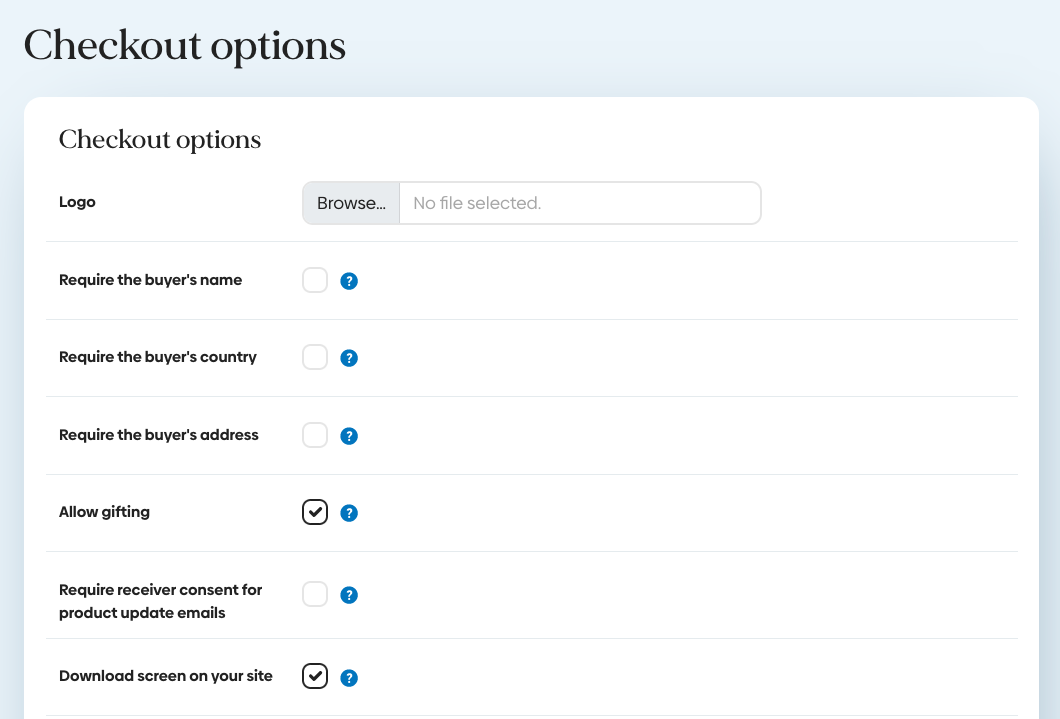Image resolution: width=1060 pixels, height=719 pixels.
Task: Uncheck the Allow gifting checkbox
Action: tap(315, 512)
